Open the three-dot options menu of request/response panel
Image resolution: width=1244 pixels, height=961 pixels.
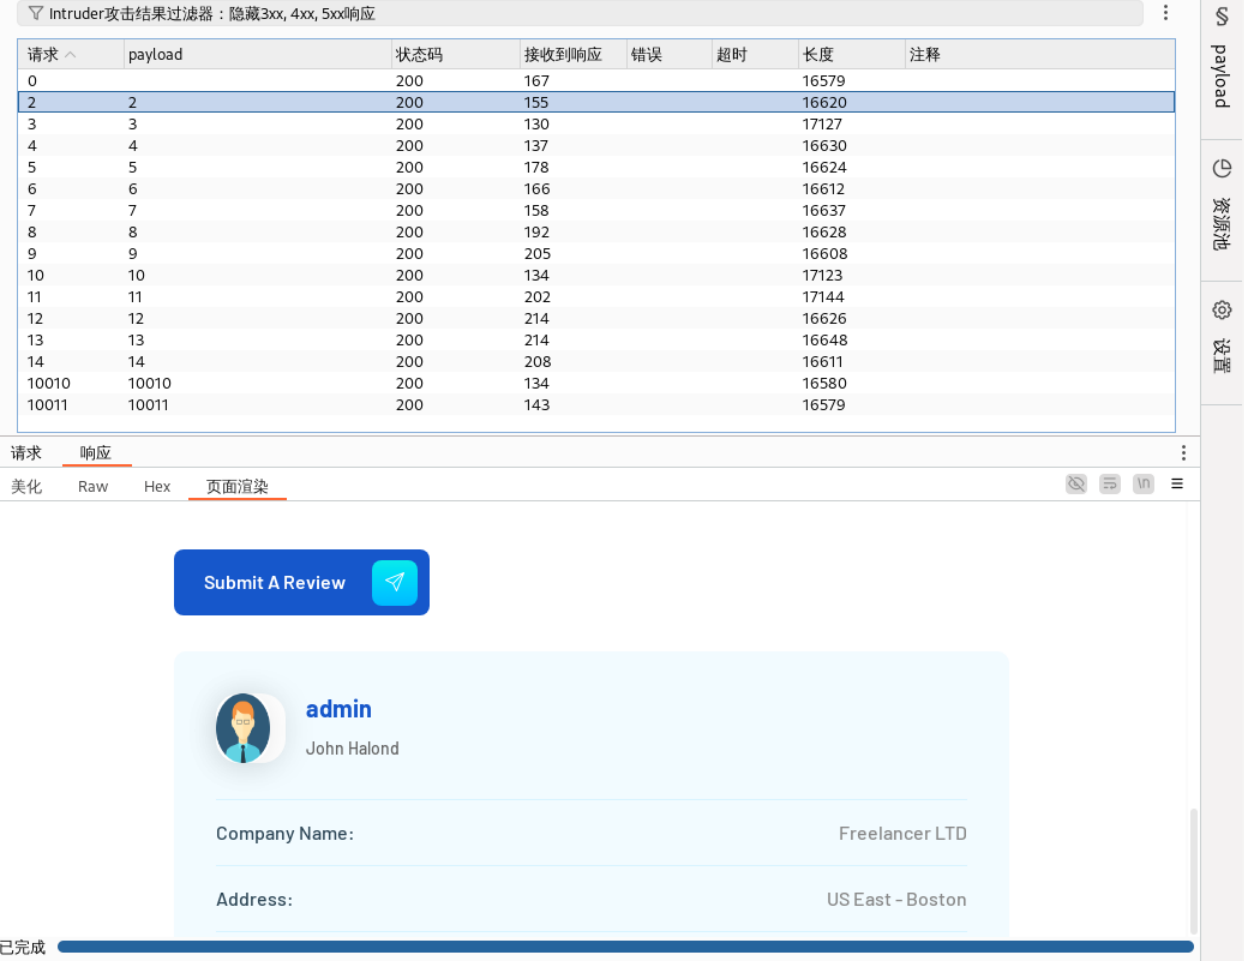1183,453
